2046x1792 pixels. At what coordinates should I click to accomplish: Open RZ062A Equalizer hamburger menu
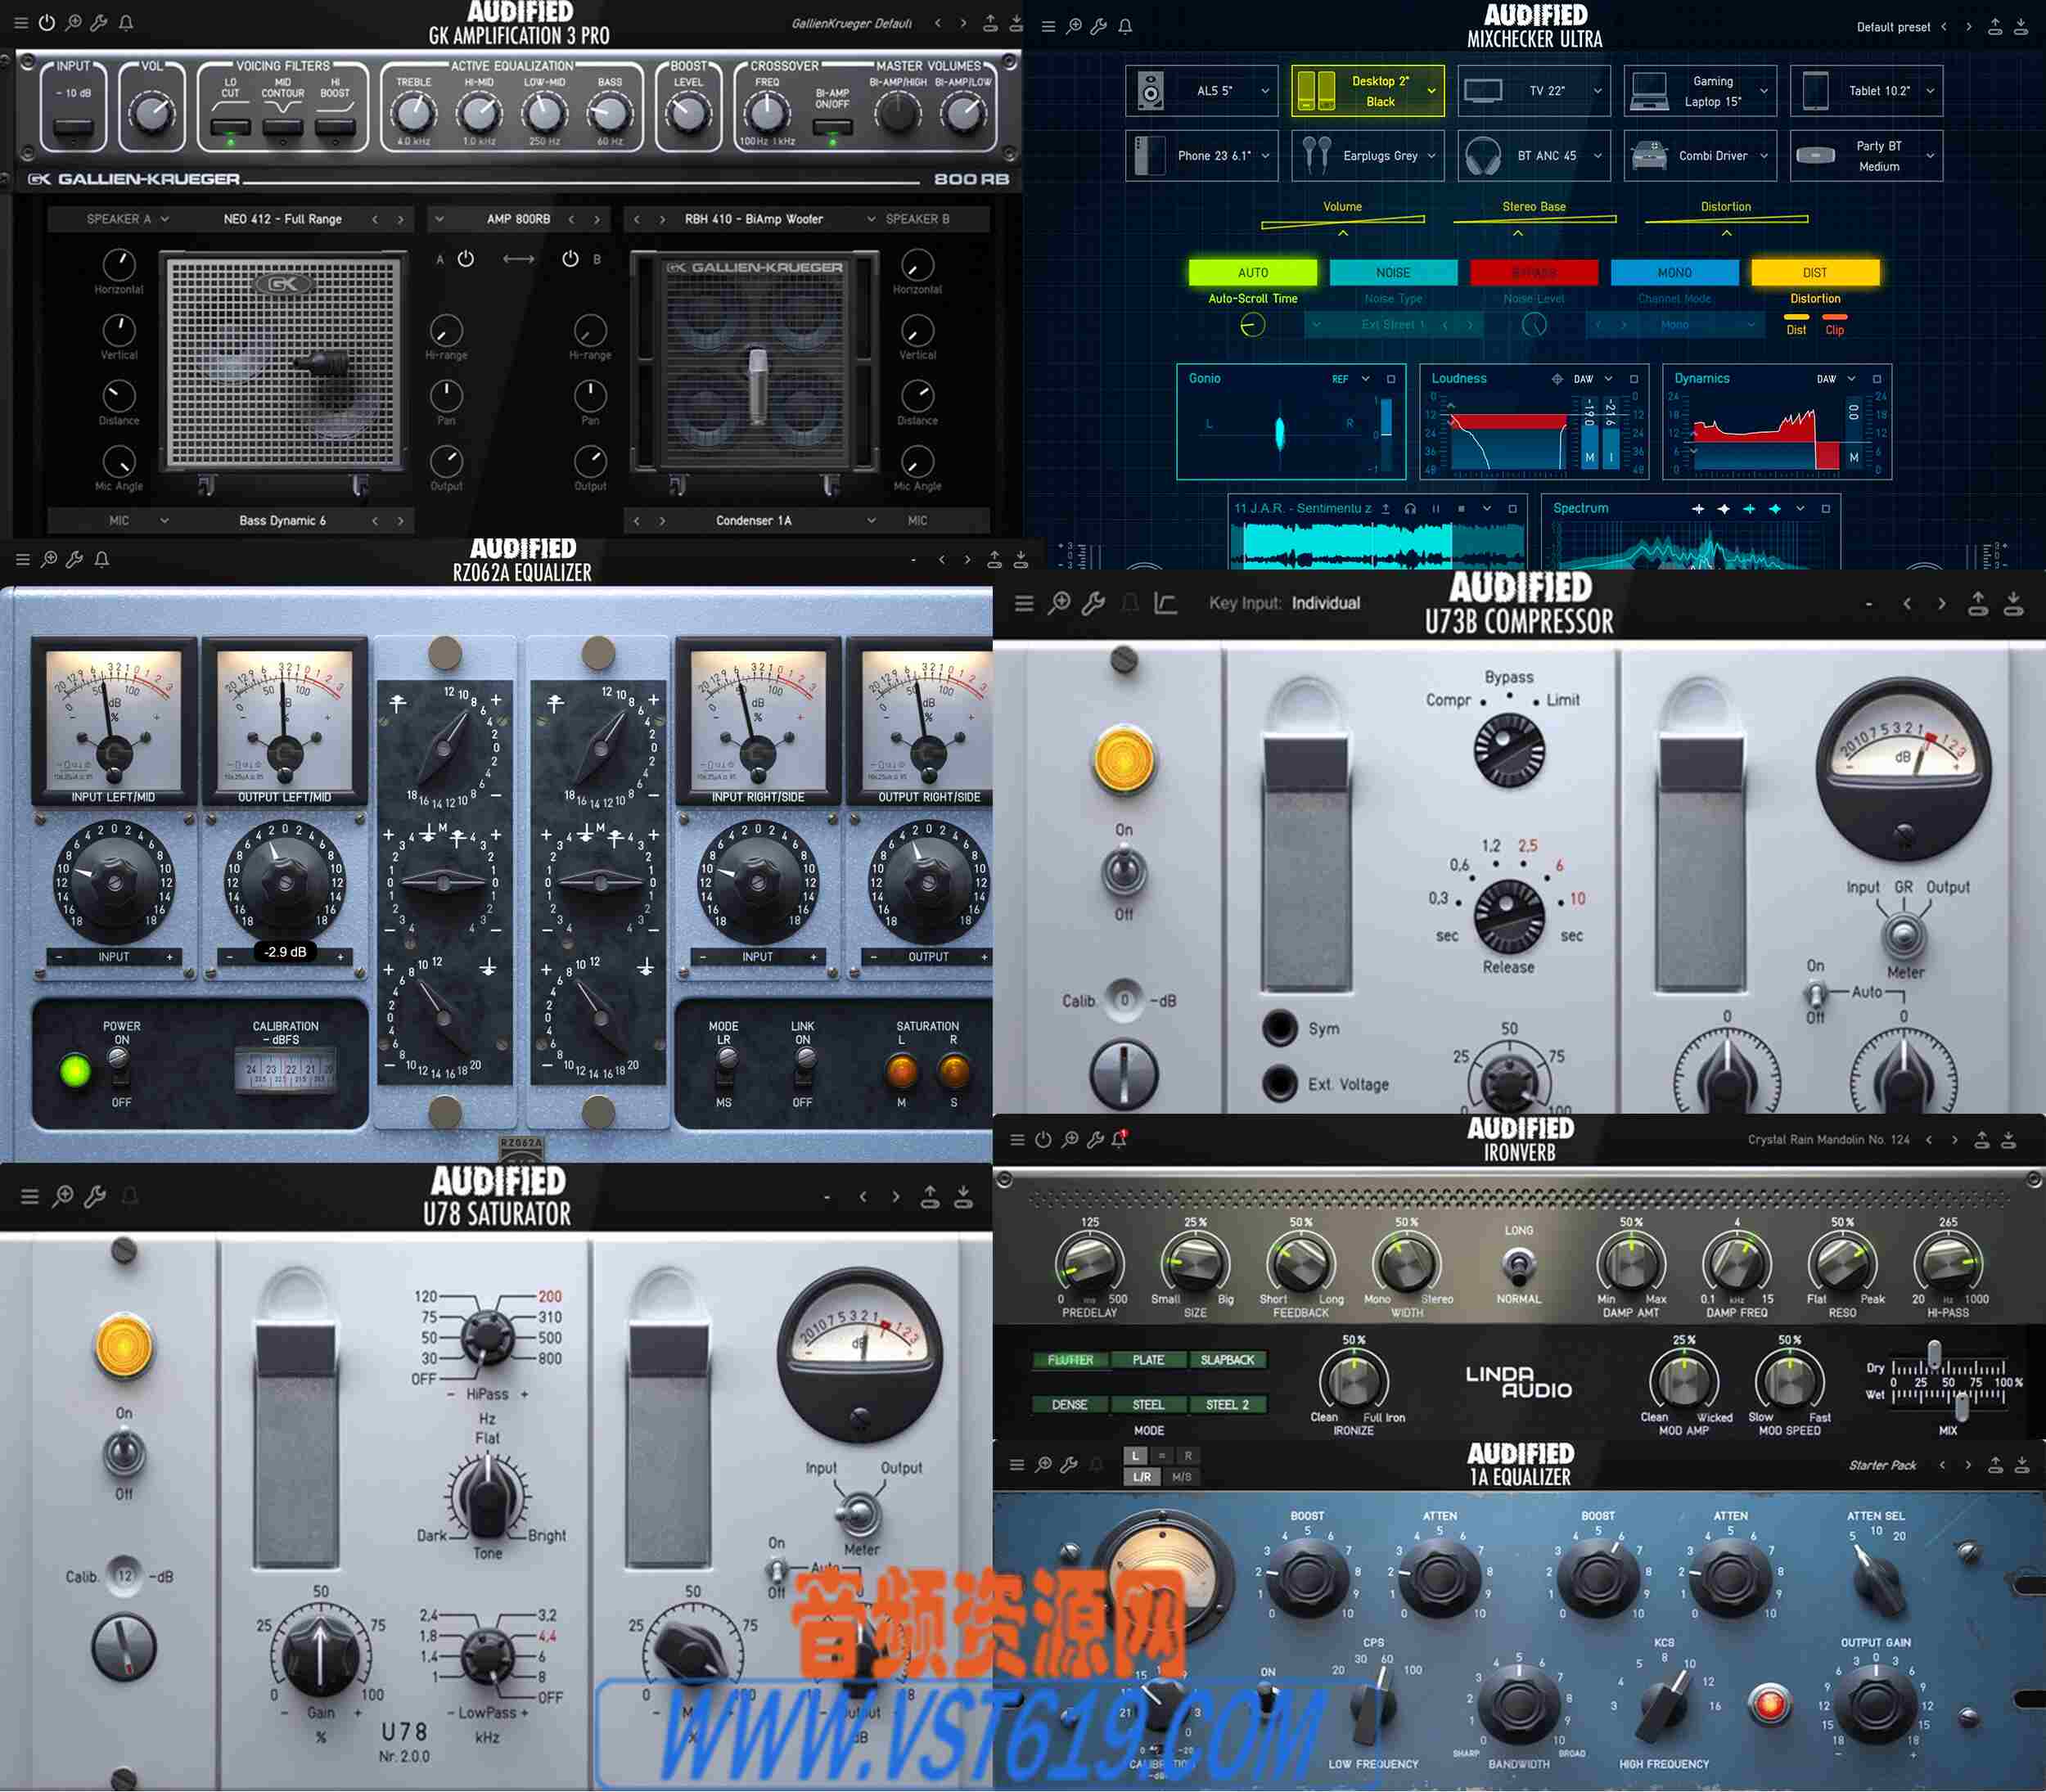tap(22, 560)
